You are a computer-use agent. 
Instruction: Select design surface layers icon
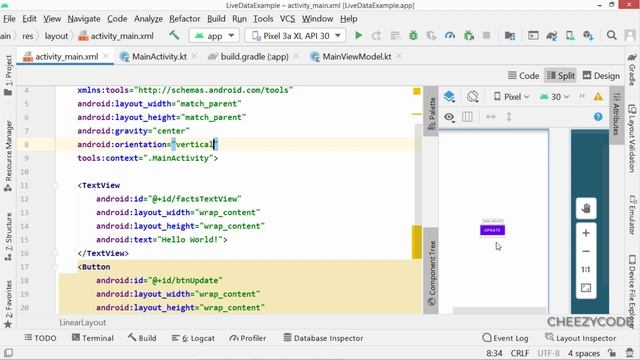449,97
